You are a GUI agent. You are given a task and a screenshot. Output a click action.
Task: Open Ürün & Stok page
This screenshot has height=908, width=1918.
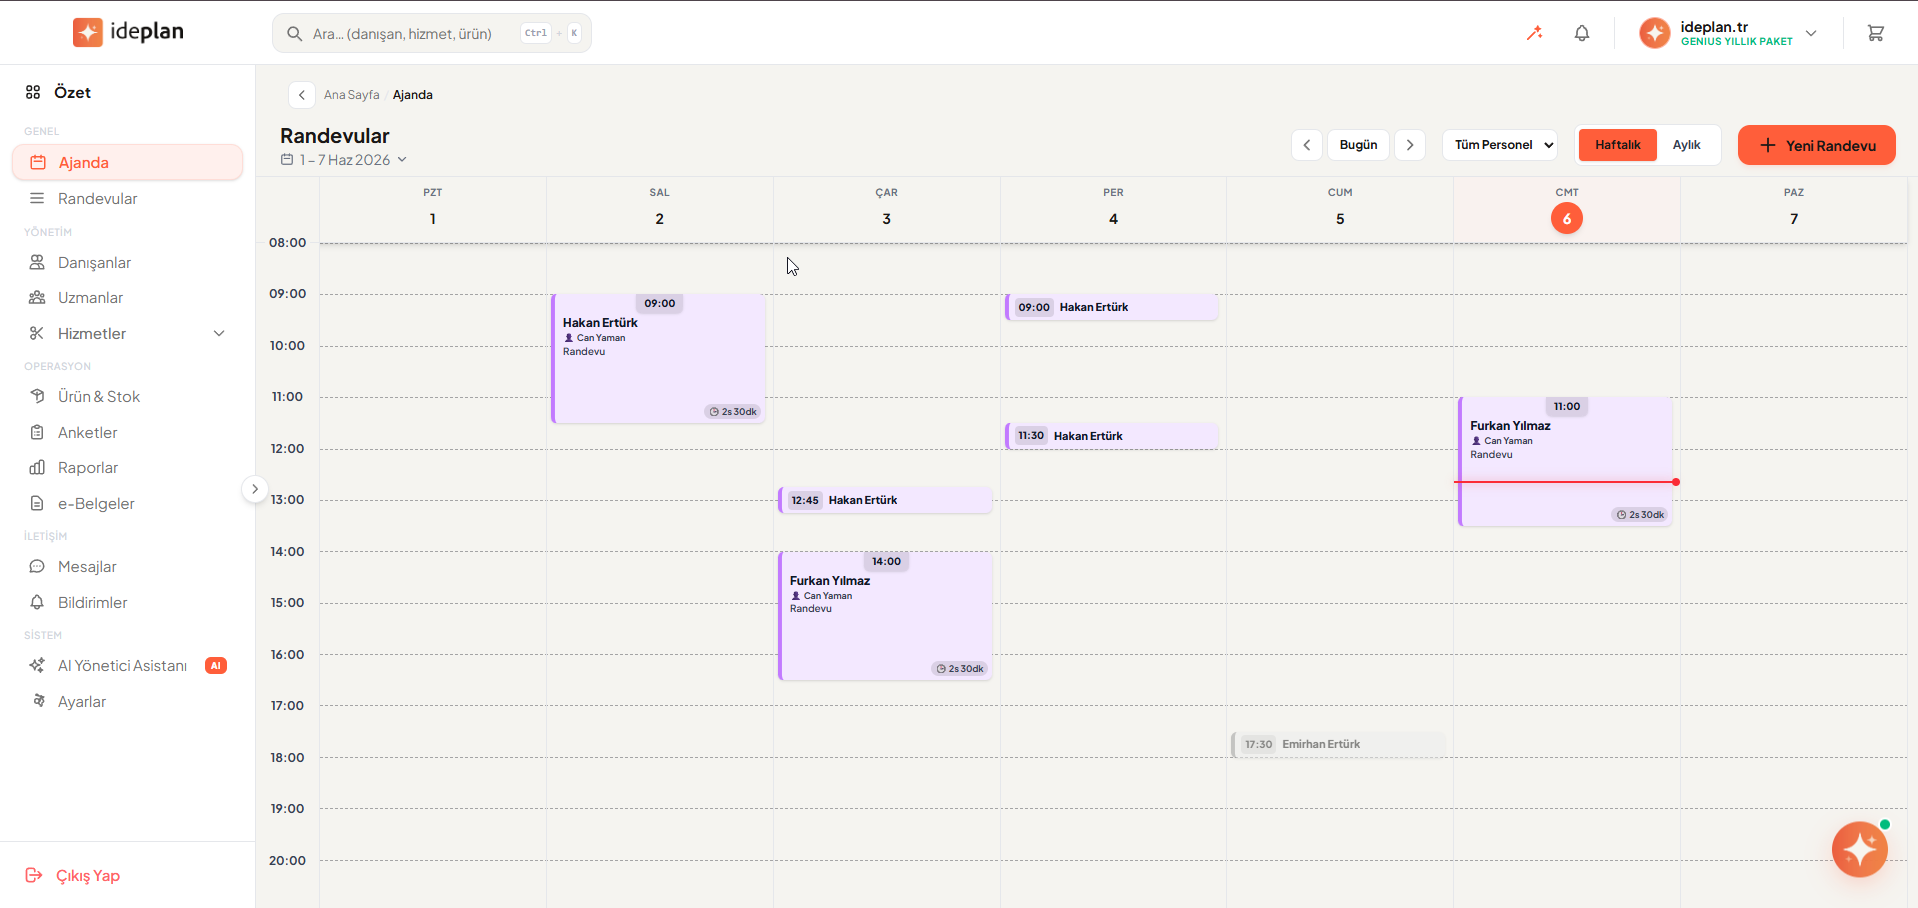click(x=128, y=396)
